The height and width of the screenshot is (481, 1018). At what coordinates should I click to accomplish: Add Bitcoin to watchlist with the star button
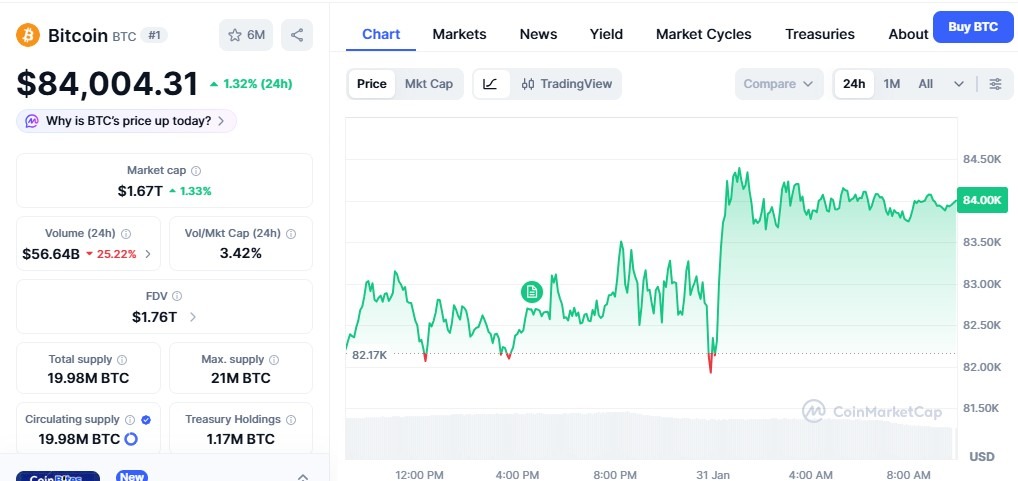point(246,35)
